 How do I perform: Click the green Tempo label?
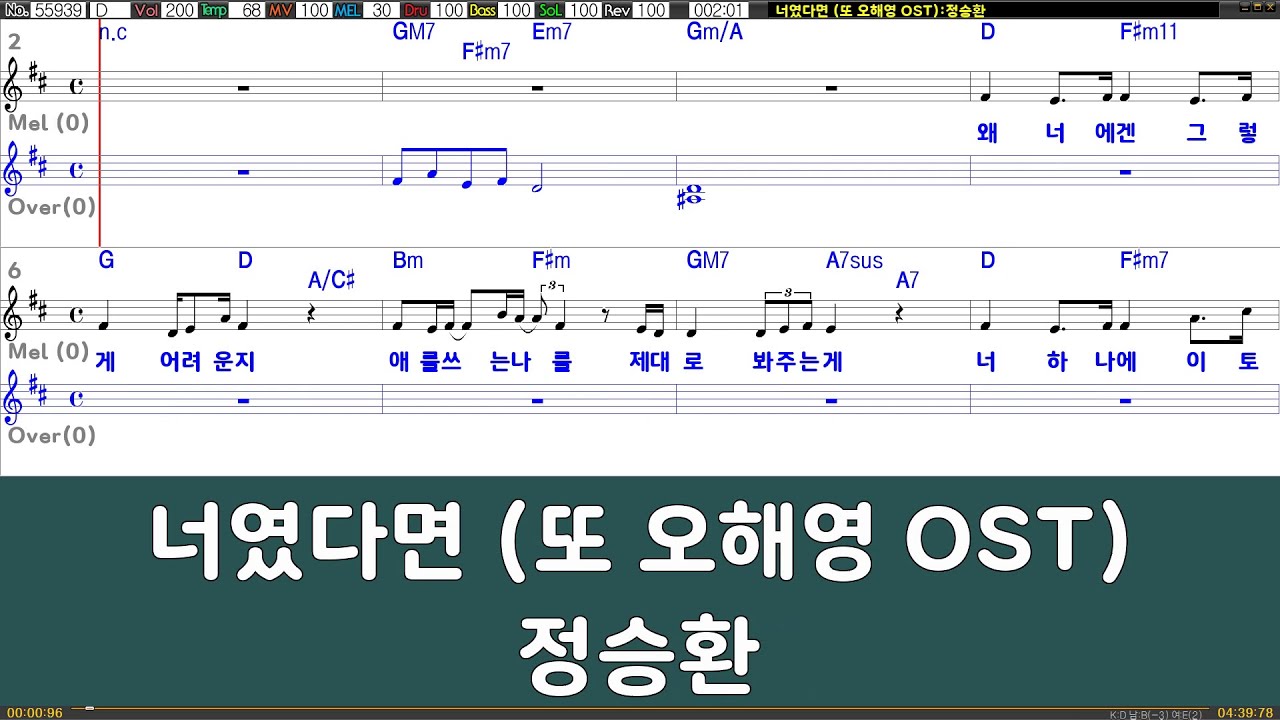(213, 10)
